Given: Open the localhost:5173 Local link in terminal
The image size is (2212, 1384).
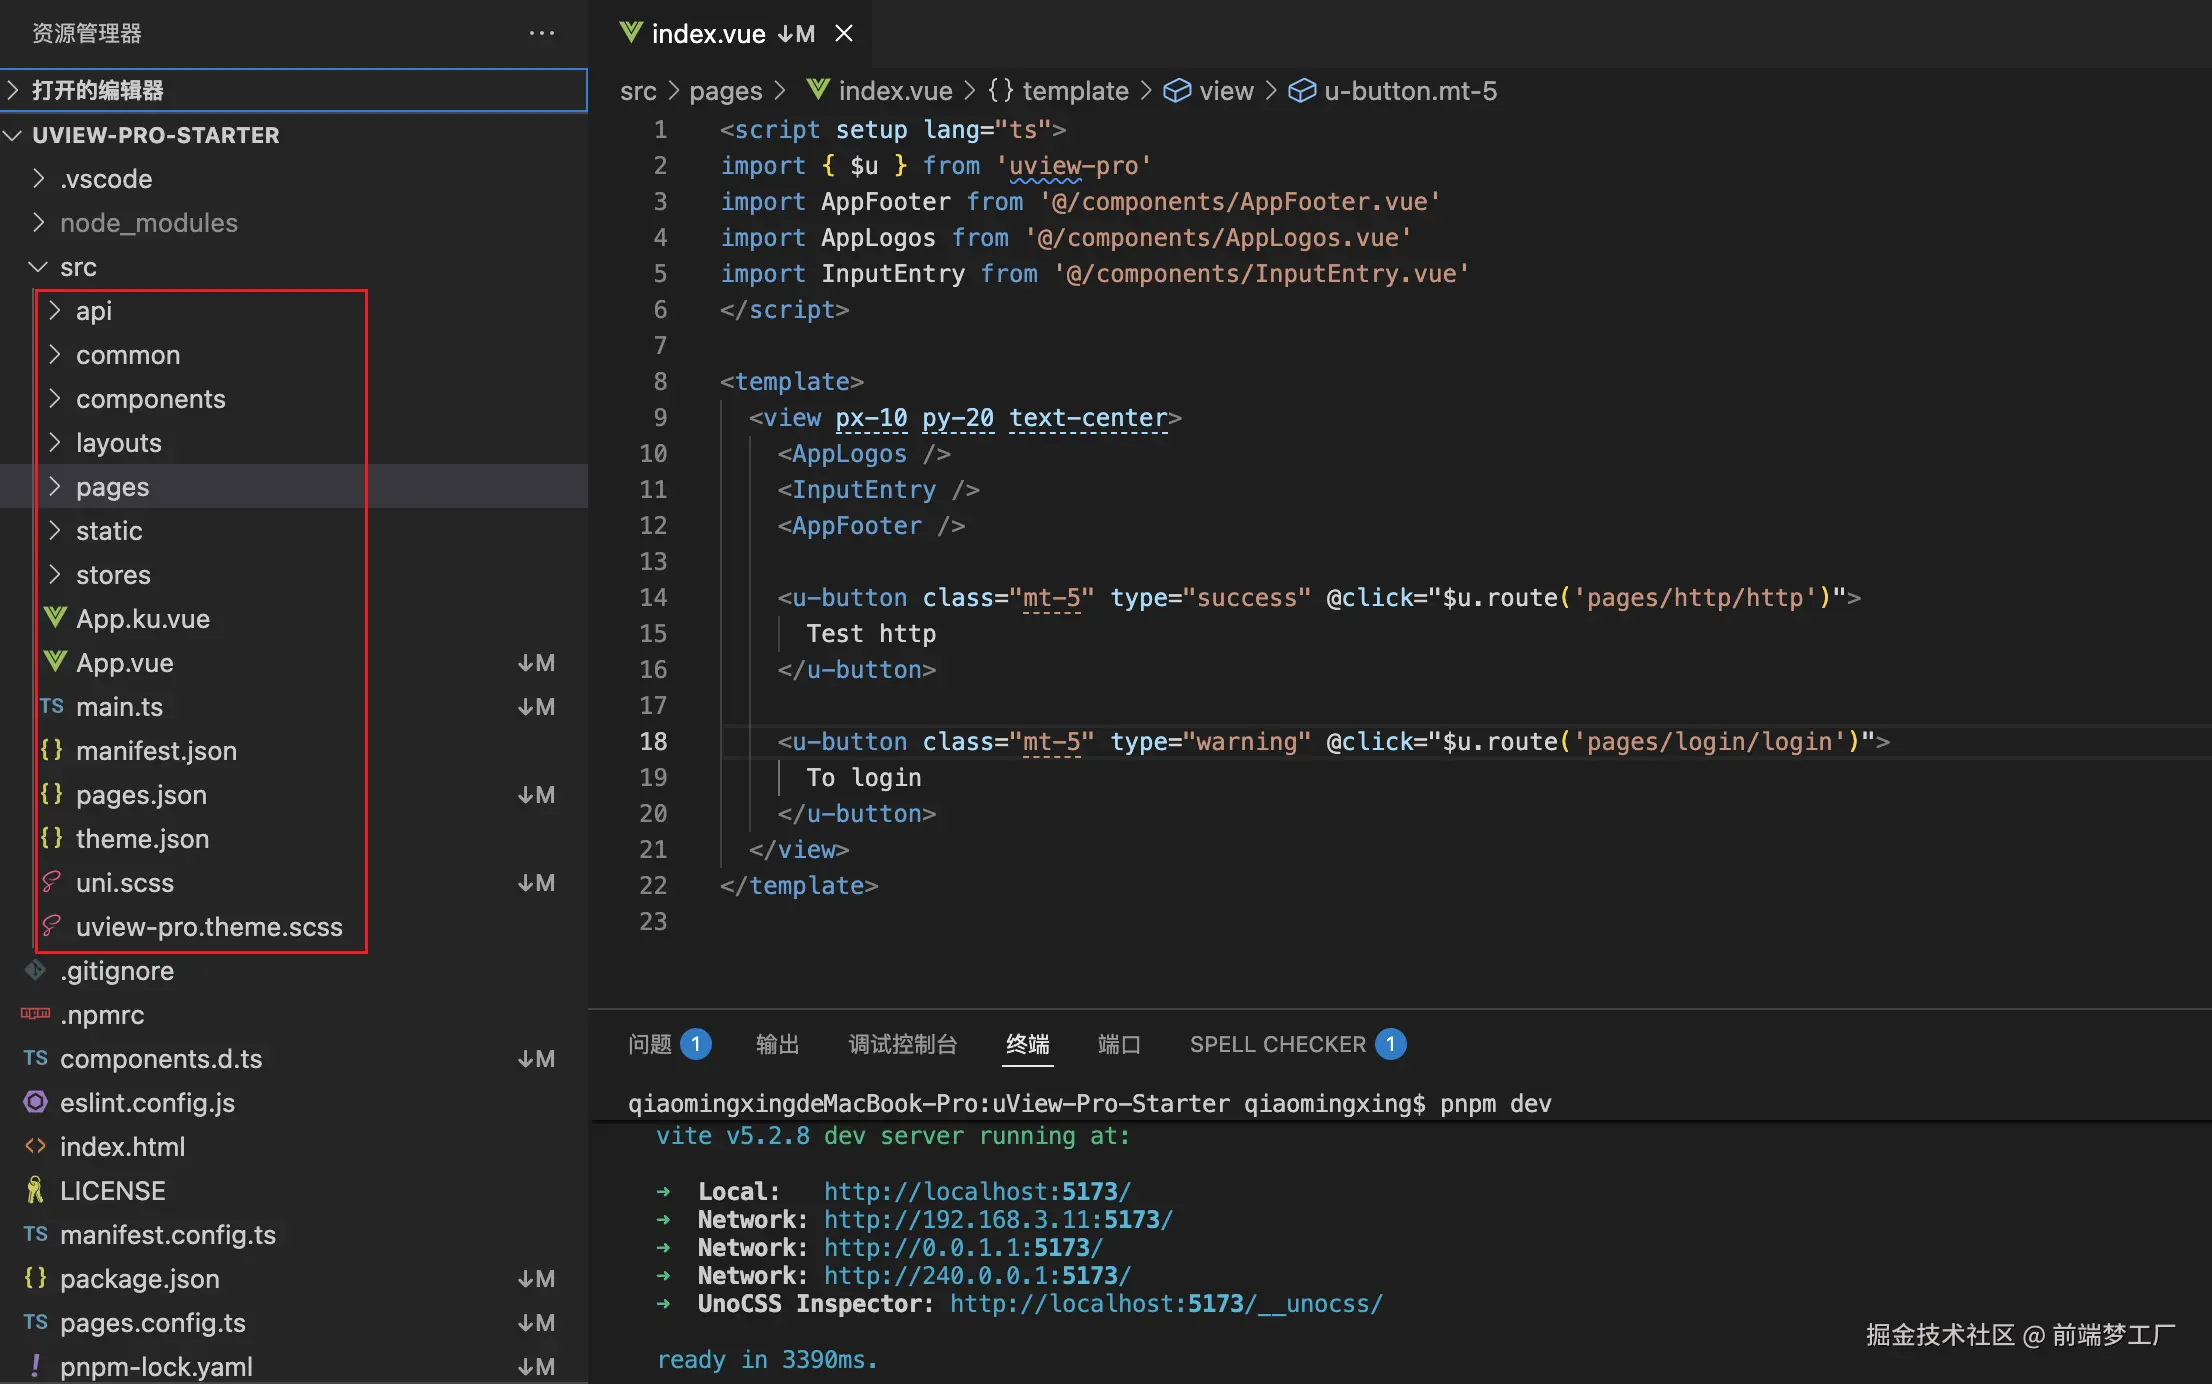Looking at the screenshot, I should 976,1191.
